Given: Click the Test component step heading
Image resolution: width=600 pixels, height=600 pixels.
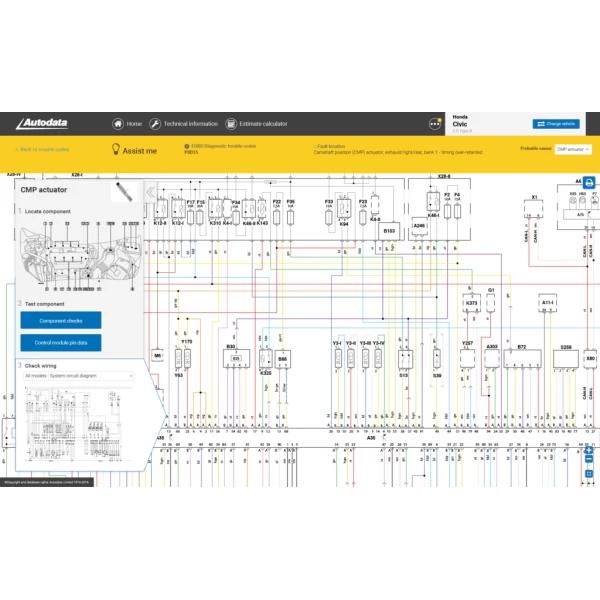Looking at the screenshot, I should pyautogui.click(x=44, y=304).
